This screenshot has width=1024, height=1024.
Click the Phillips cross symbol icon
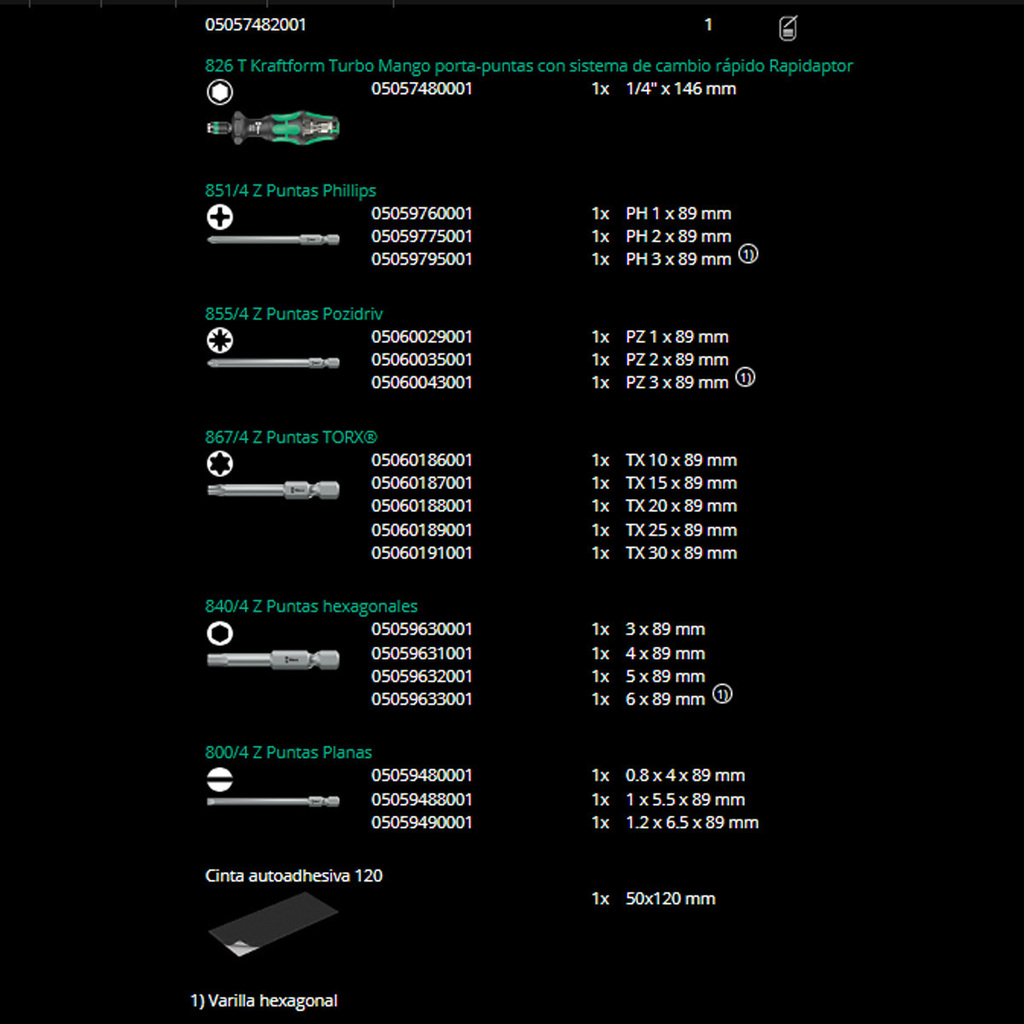tap(219, 217)
